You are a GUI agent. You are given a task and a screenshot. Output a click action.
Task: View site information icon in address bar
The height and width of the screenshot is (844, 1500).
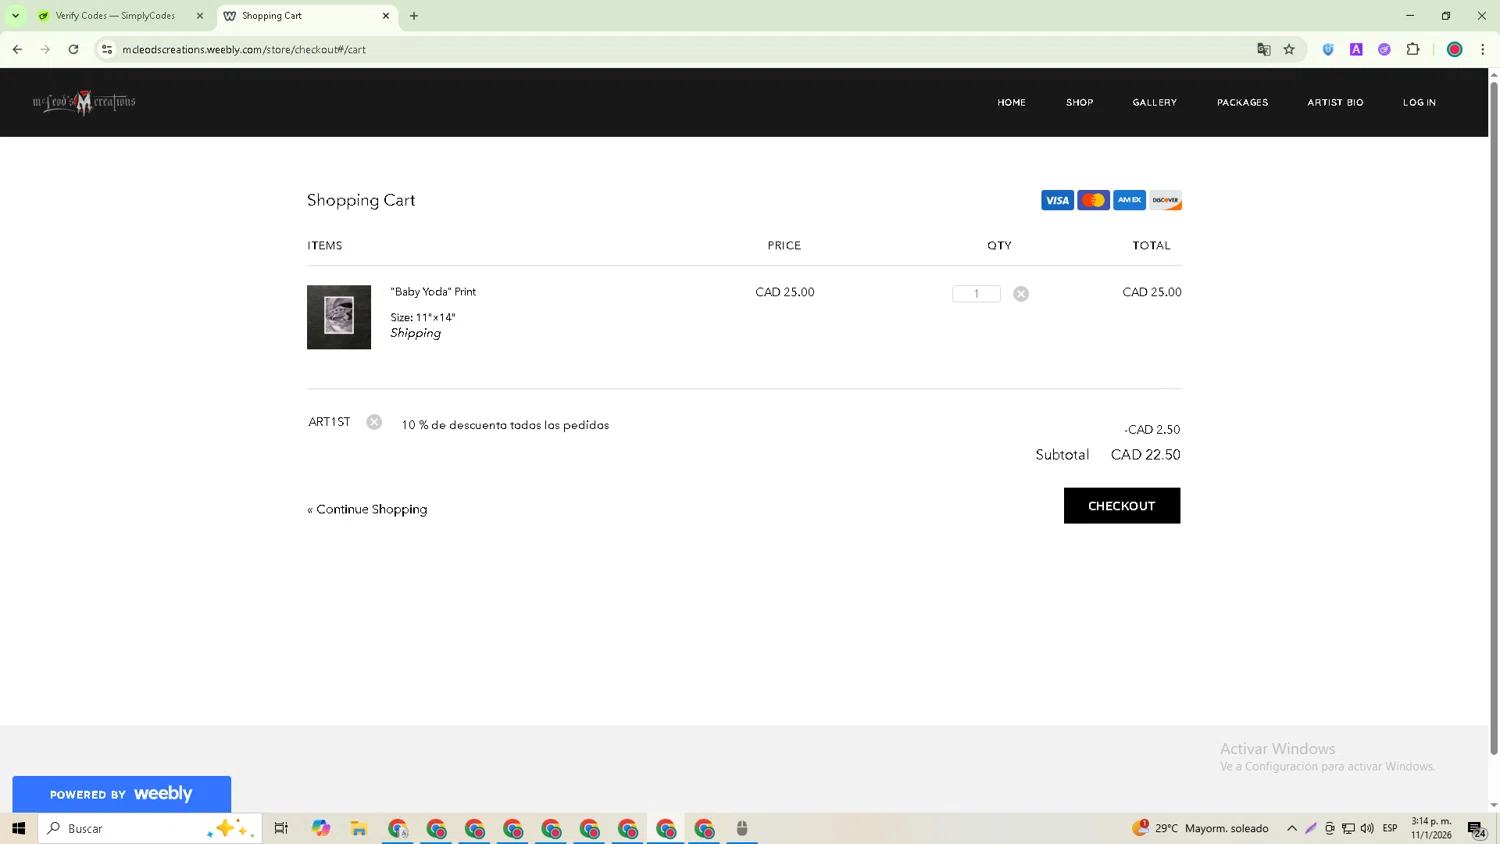(x=107, y=49)
